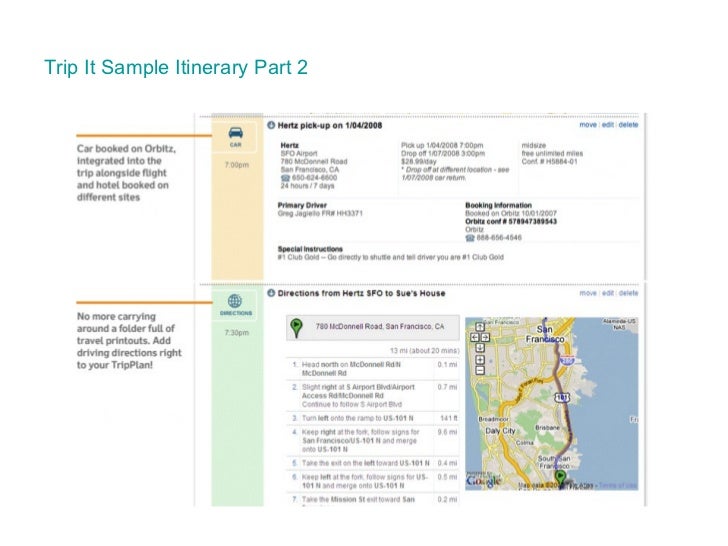Click the Directions globe icon
This screenshot has width=728, height=546.
[x=235, y=301]
